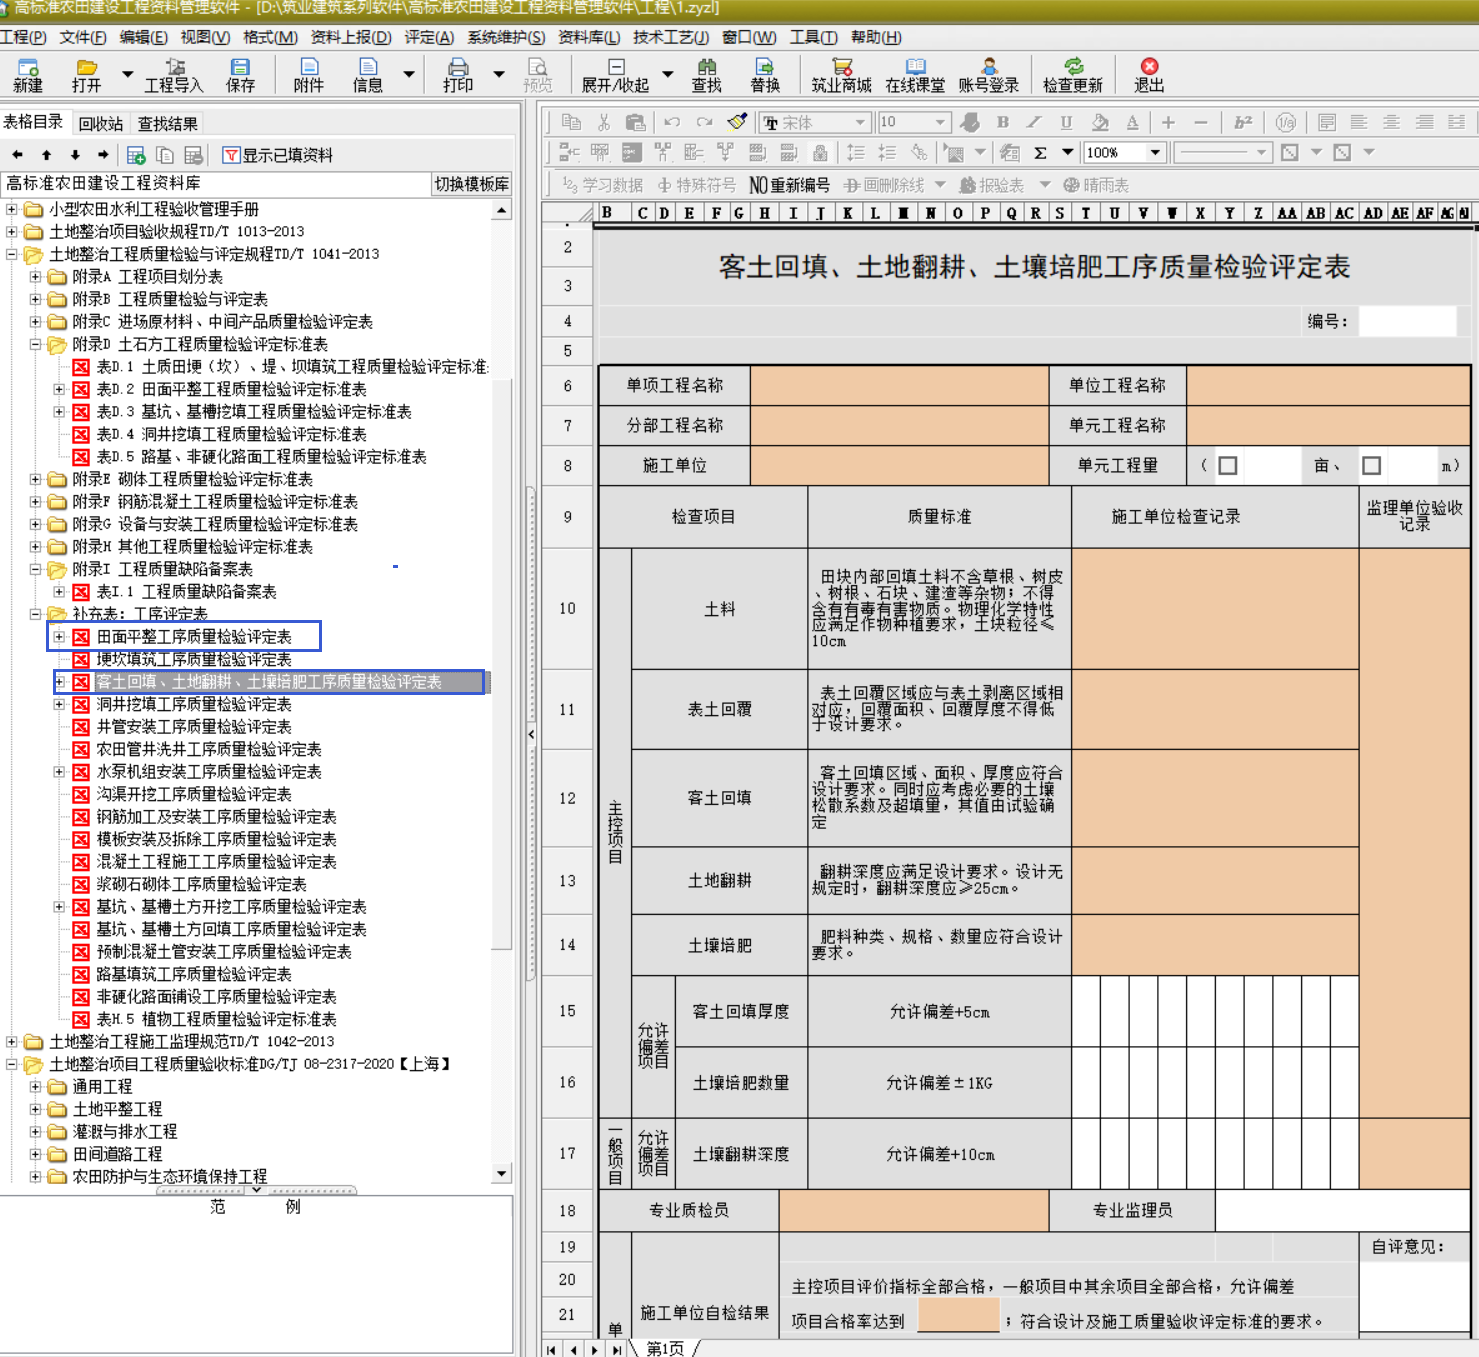Screen dimensions: 1479x1357
Task: Open the 替换 replace tool
Action: tap(765, 75)
